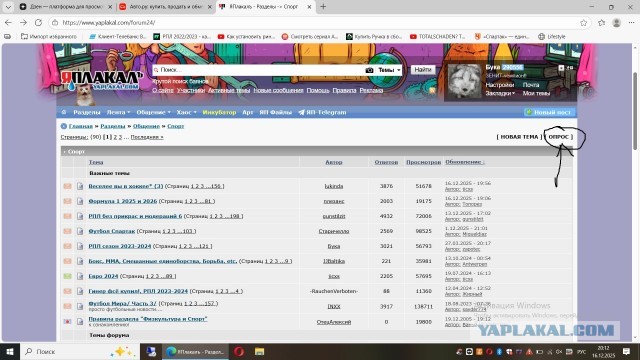The height and width of the screenshot is (360, 640).
Task: Add page to favorites with star icon
Action: tap(584, 23)
